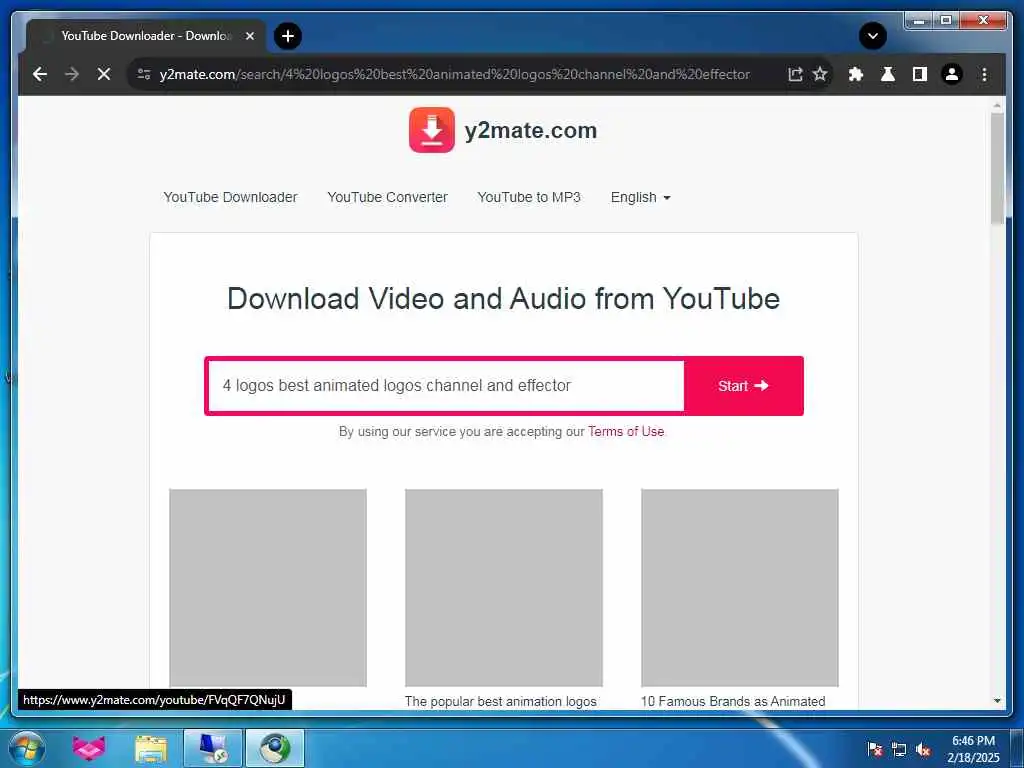1024x768 pixels.
Task: Focus the video search input field
Action: pos(446,386)
